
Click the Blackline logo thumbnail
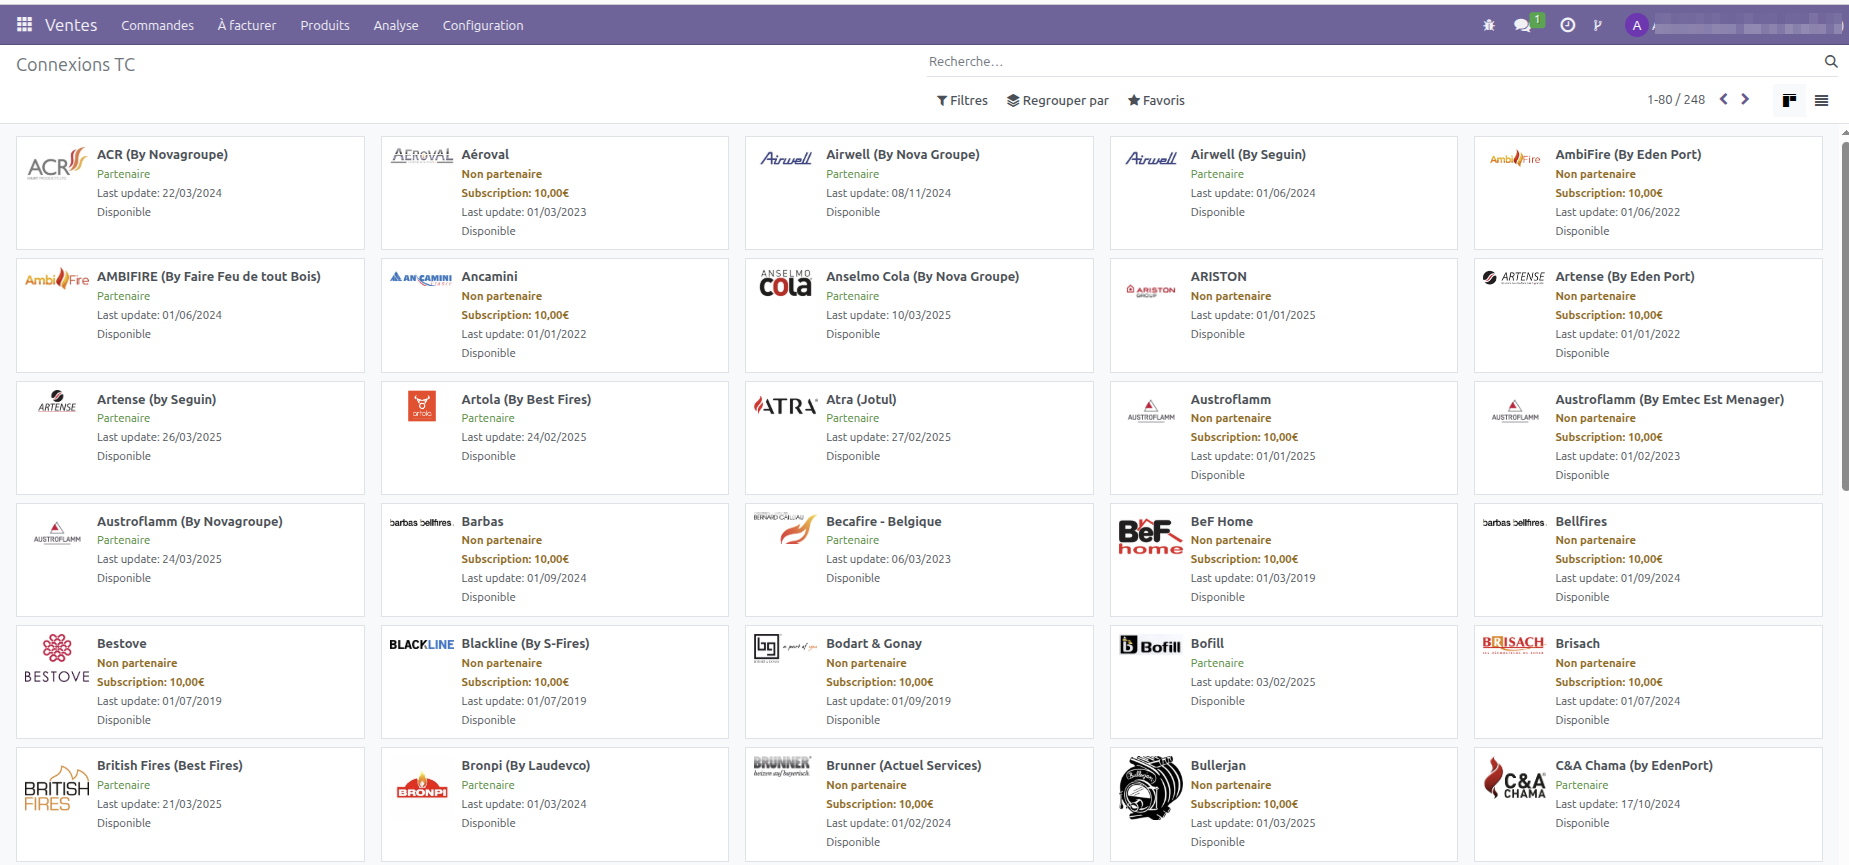point(422,644)
